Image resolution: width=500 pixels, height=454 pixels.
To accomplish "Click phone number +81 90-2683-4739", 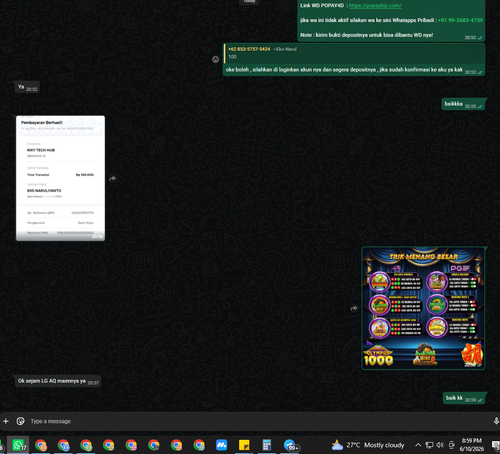I will point(460,20).
